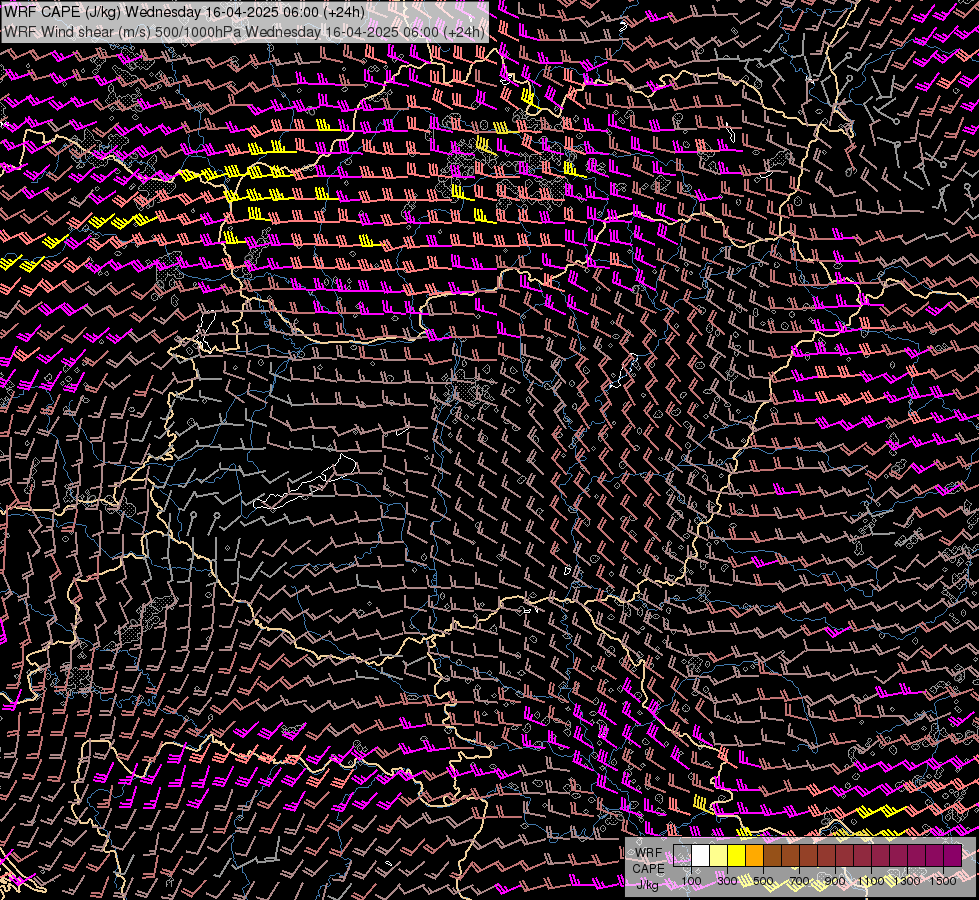Viewport: 979px width, 900px height.
Task: Click the 1300 value on the legend
Action: point(907,881)
